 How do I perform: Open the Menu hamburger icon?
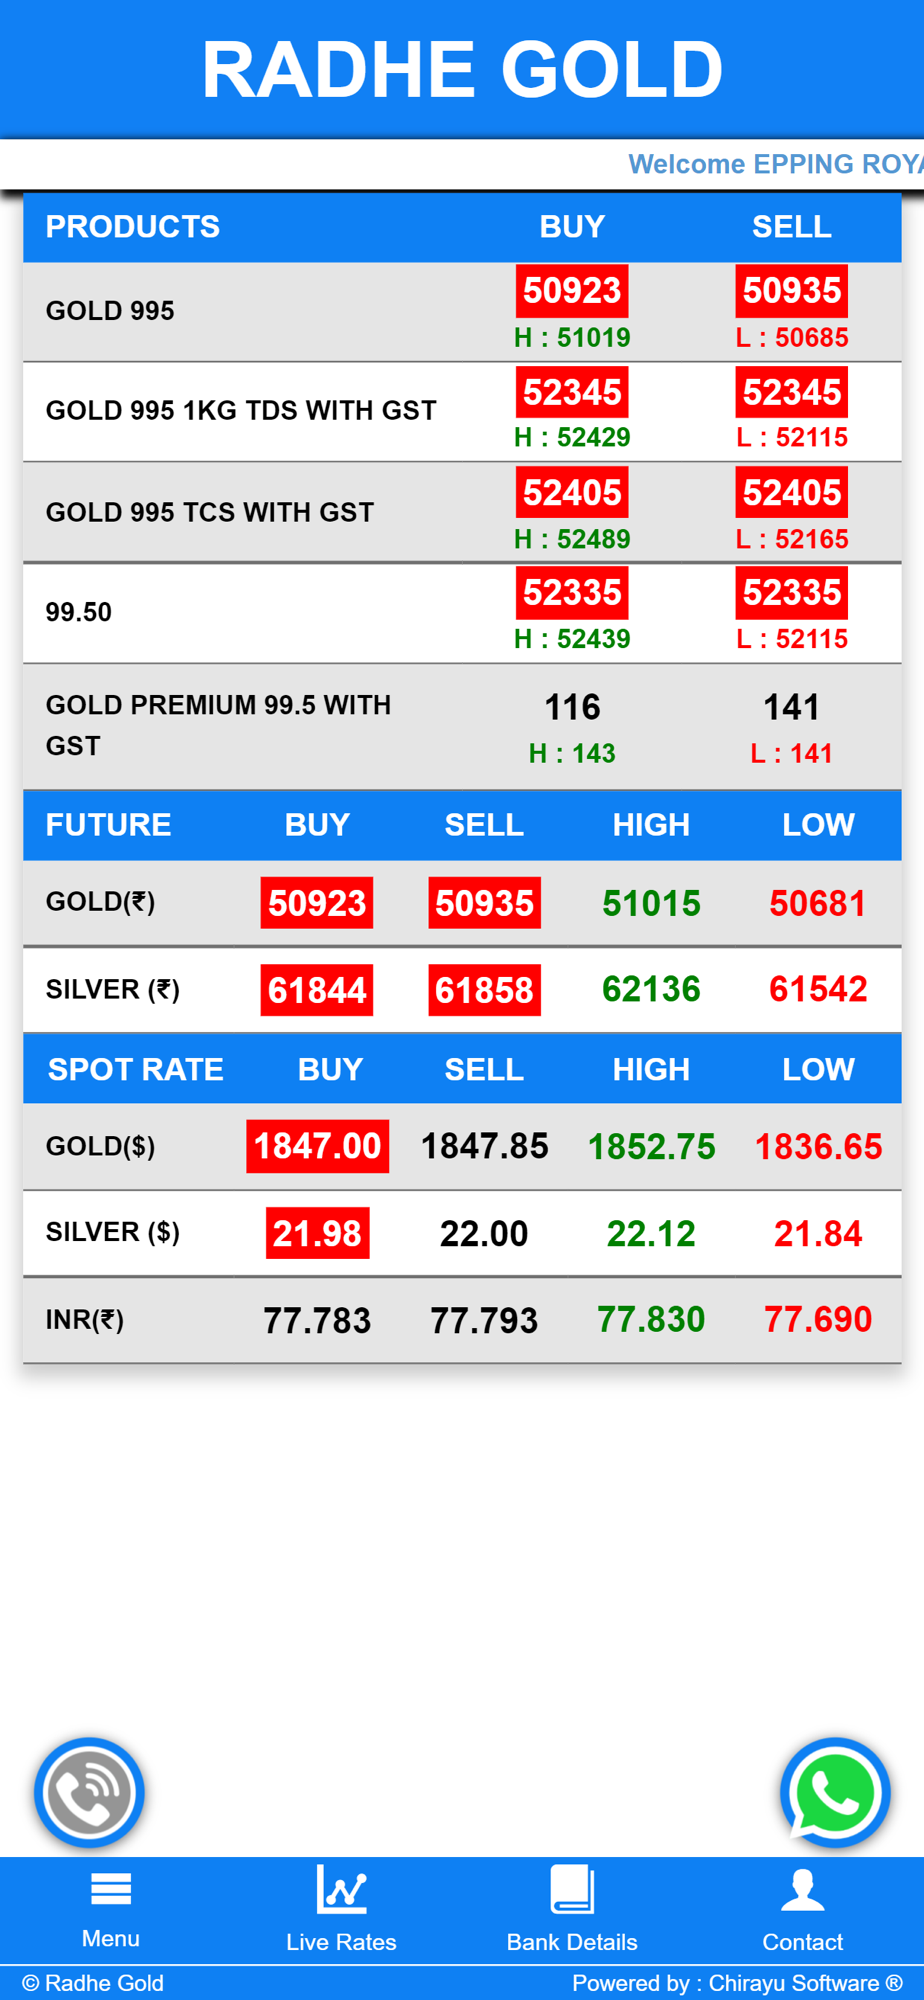[111, 1890]
